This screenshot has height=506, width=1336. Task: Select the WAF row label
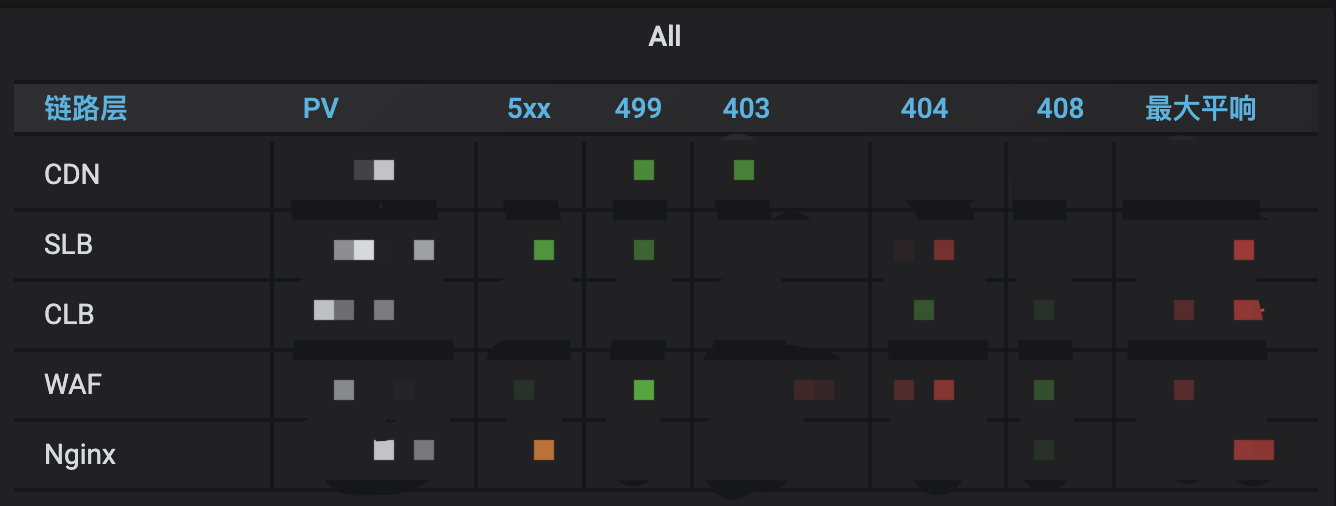pos(73,384)
